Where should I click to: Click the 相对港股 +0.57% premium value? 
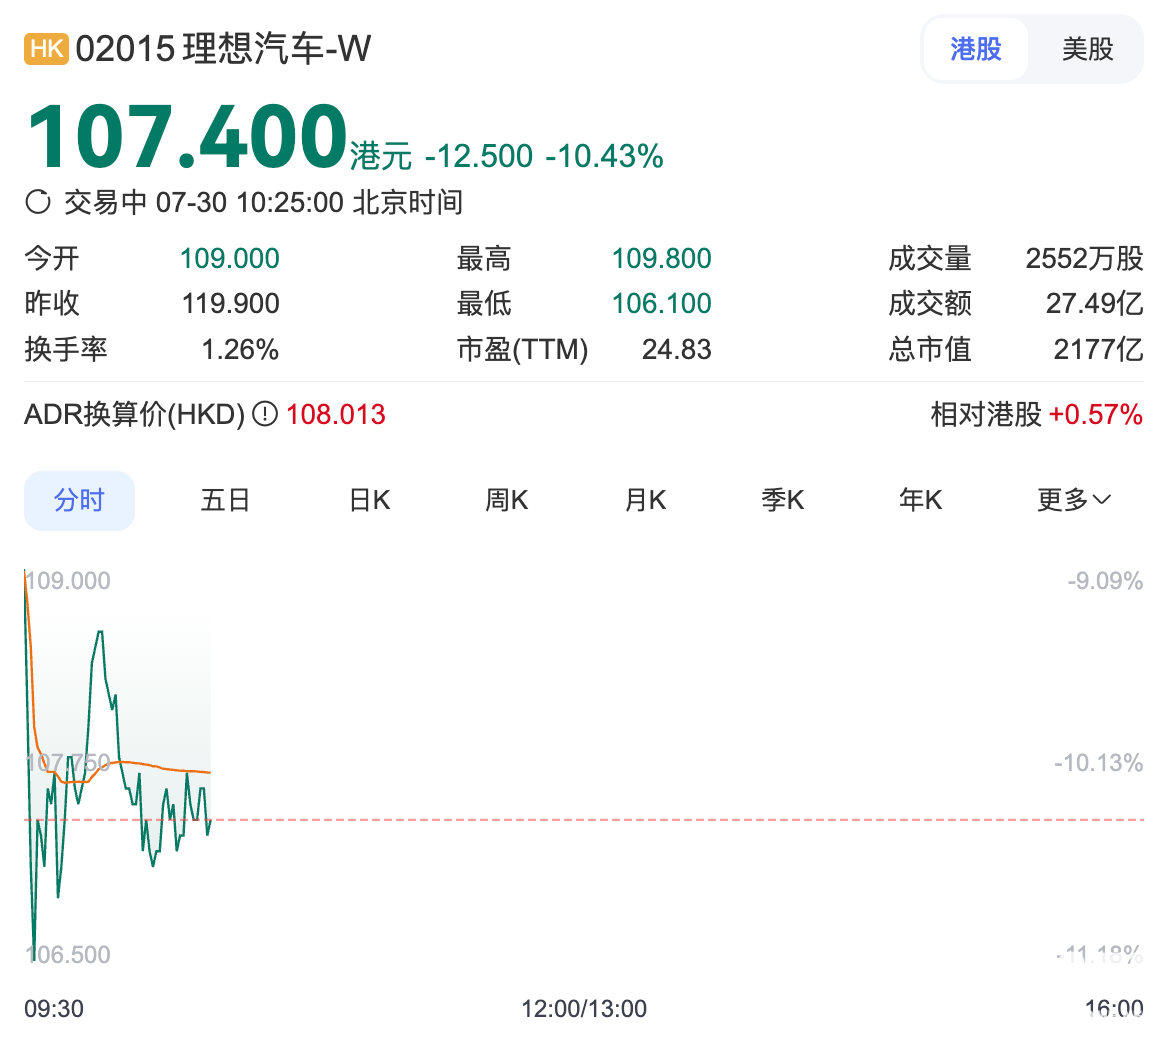point(1095,414)
